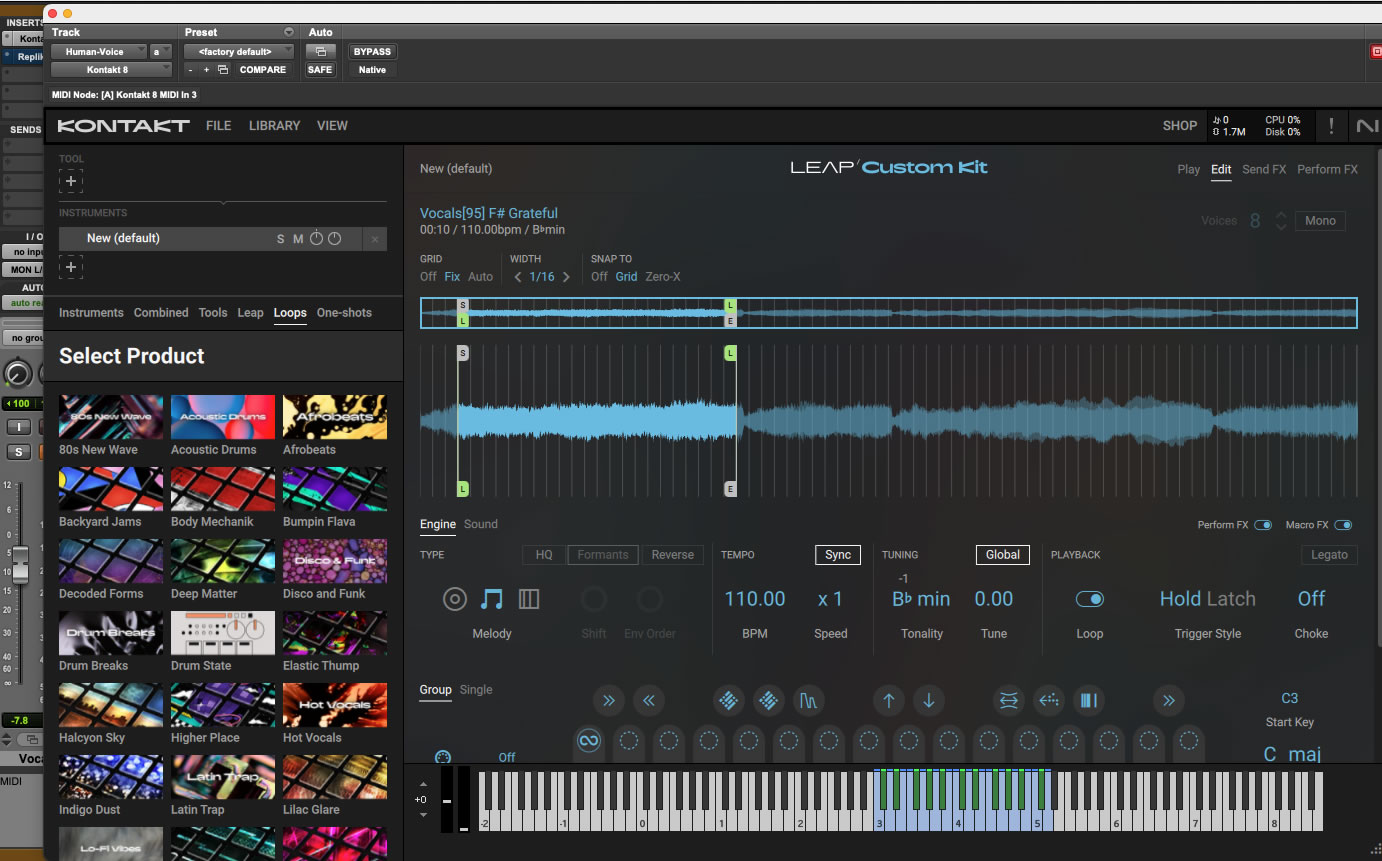Solo the New (default) instrument
This screenshot has height=861, width=1382.
click(x=281, y=239)
